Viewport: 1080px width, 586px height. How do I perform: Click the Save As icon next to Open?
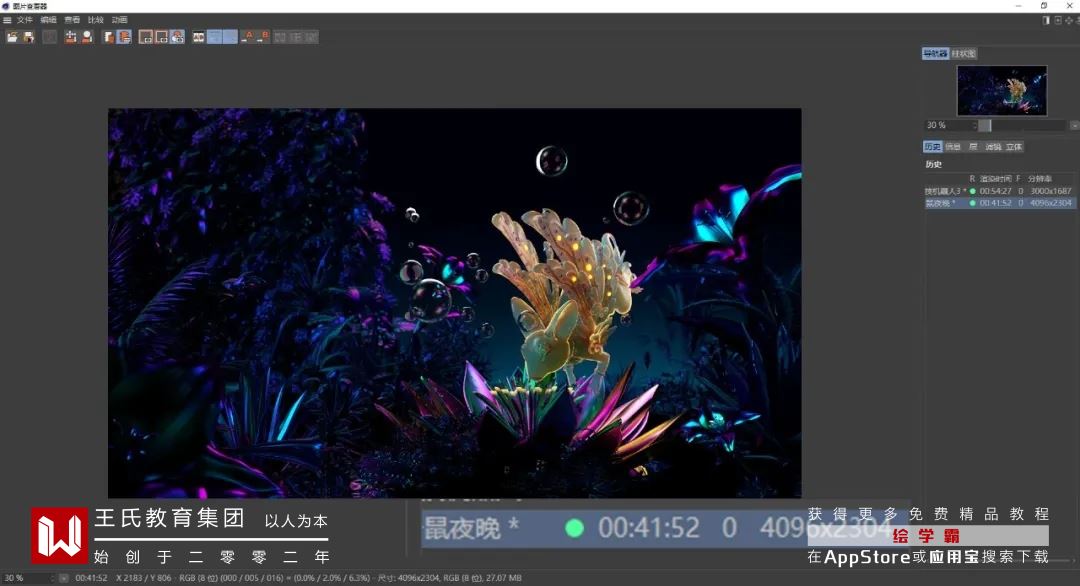(x=28, y=36)
